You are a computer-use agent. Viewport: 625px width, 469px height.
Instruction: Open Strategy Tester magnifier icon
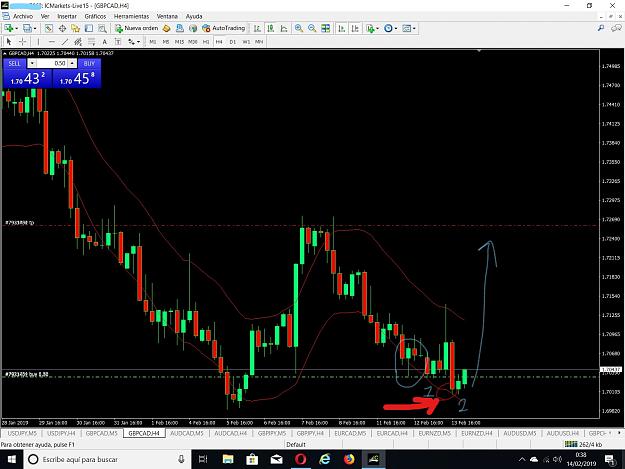click(x=102, y=28)
